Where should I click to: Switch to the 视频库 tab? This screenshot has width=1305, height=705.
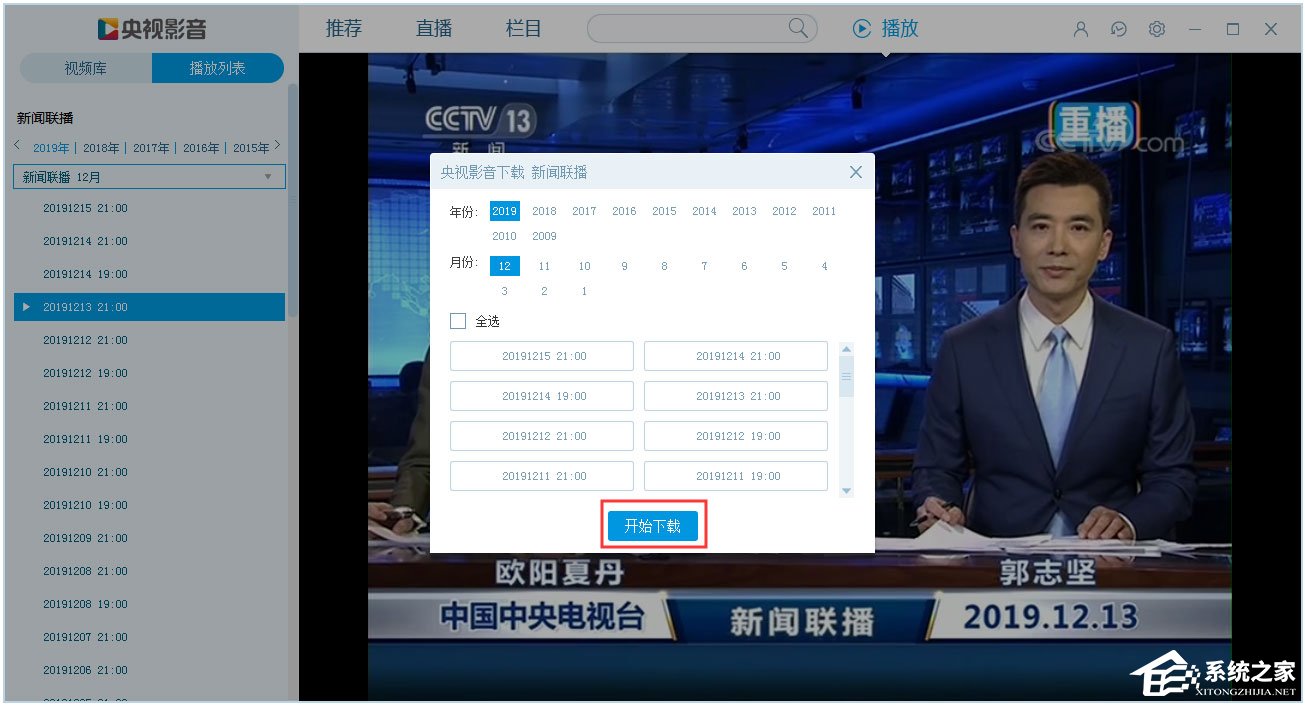pyautogui.click(x=85, y=68)
